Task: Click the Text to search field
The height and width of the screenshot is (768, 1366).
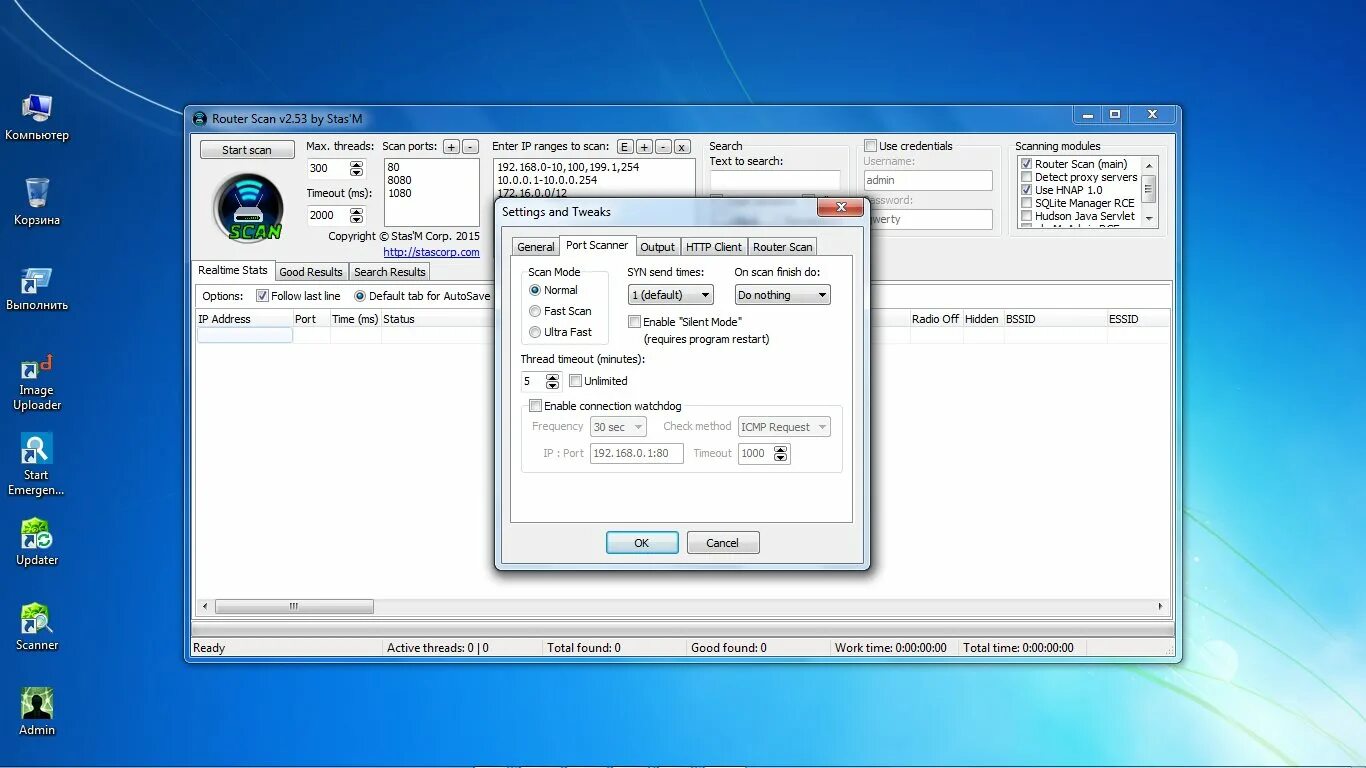Action: tap(775, 181)
